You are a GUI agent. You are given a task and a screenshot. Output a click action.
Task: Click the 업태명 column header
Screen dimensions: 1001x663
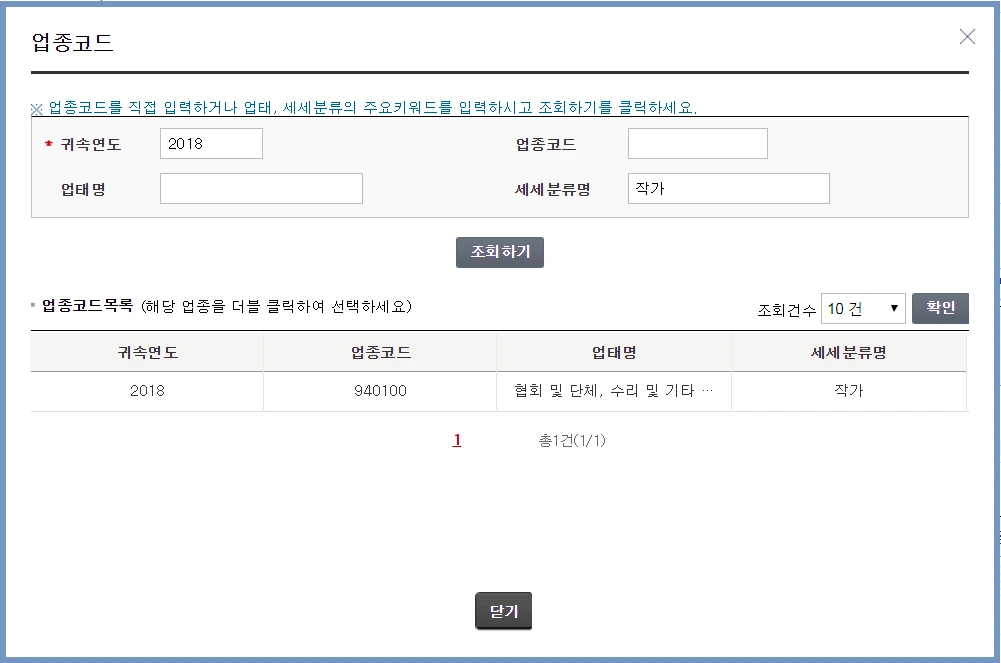point(614,352)
